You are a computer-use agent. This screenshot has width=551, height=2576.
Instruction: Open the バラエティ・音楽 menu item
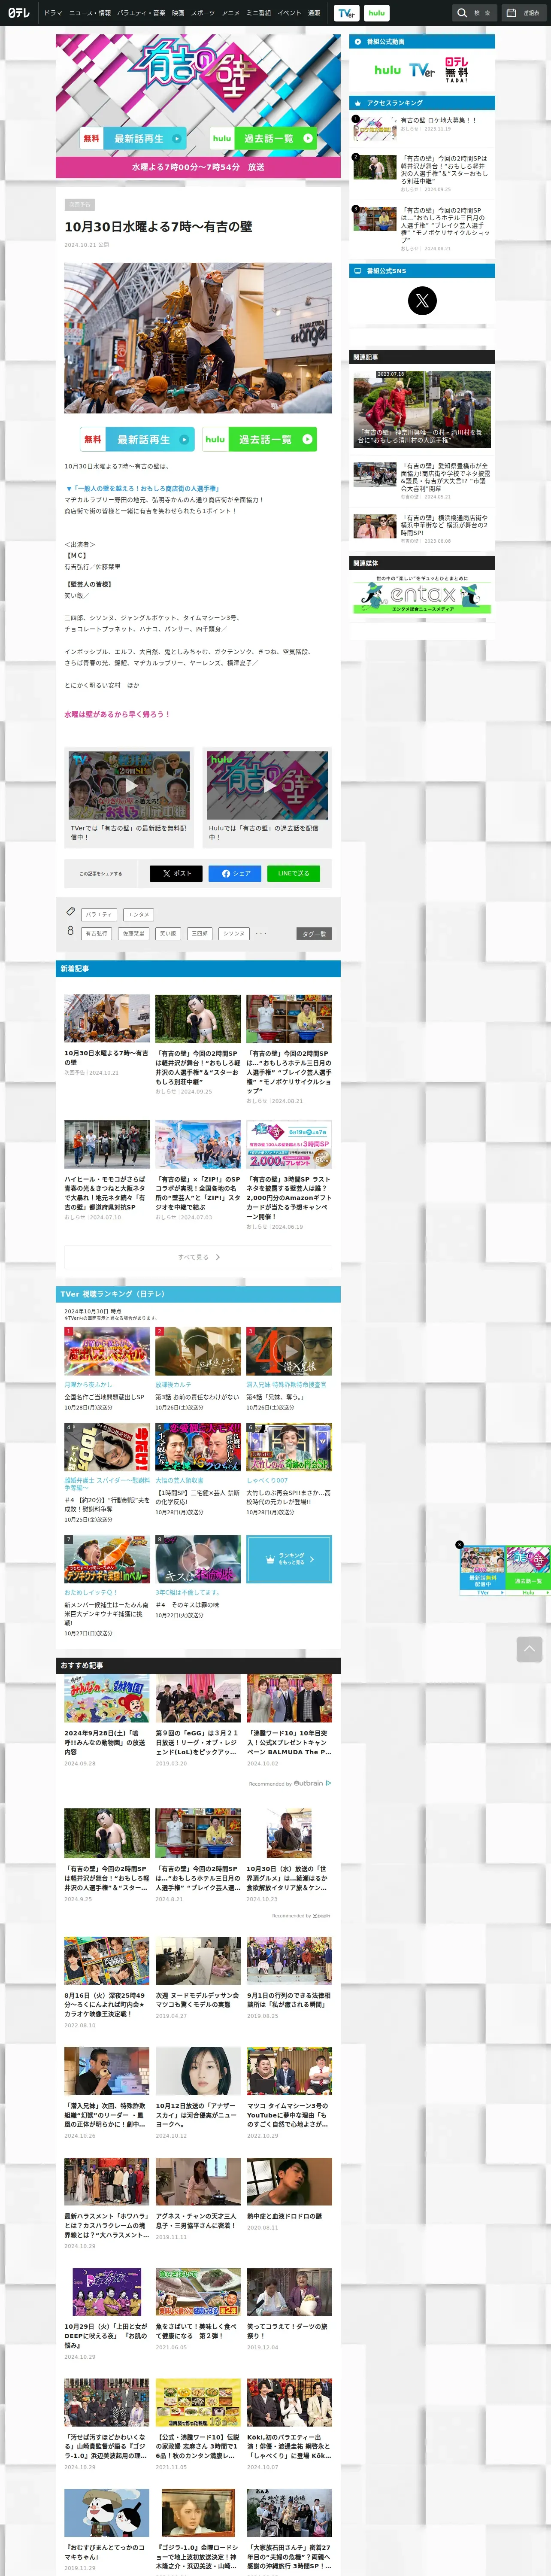pyautogui.click(x=141, y=13)
